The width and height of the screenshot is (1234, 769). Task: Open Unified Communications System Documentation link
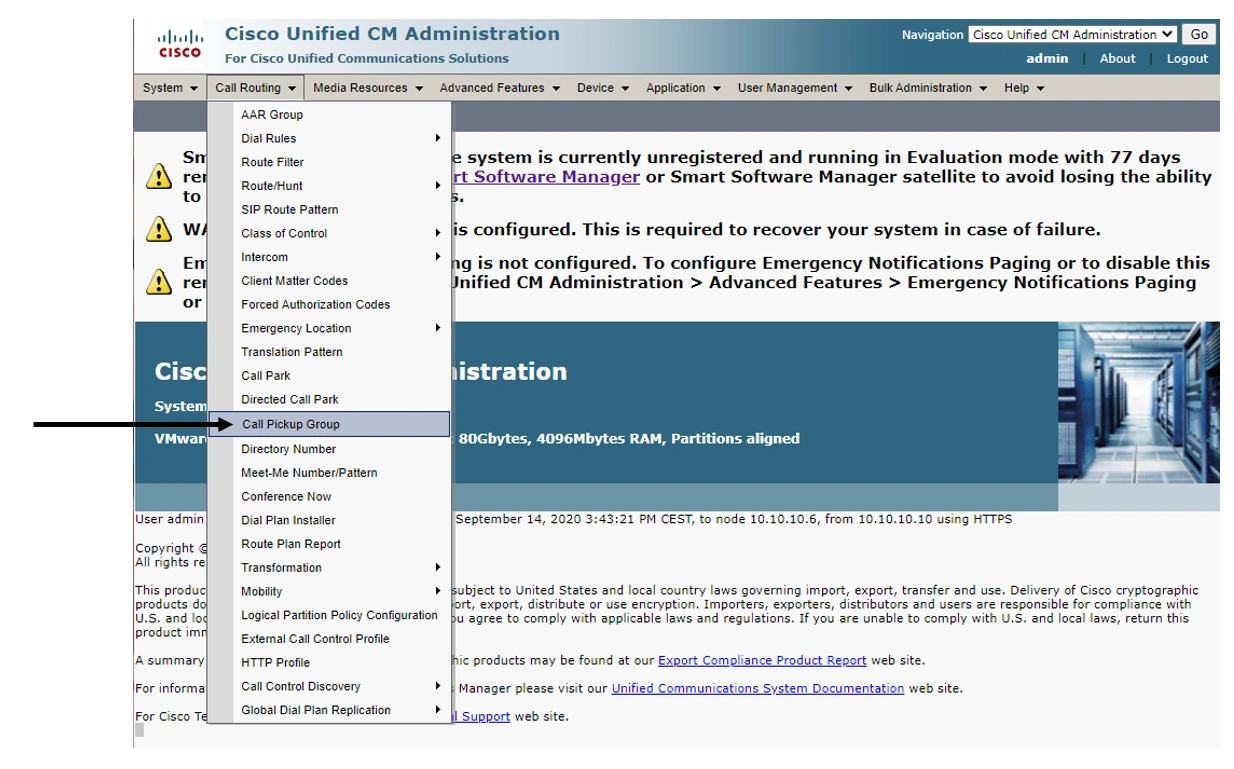[758, 688]
